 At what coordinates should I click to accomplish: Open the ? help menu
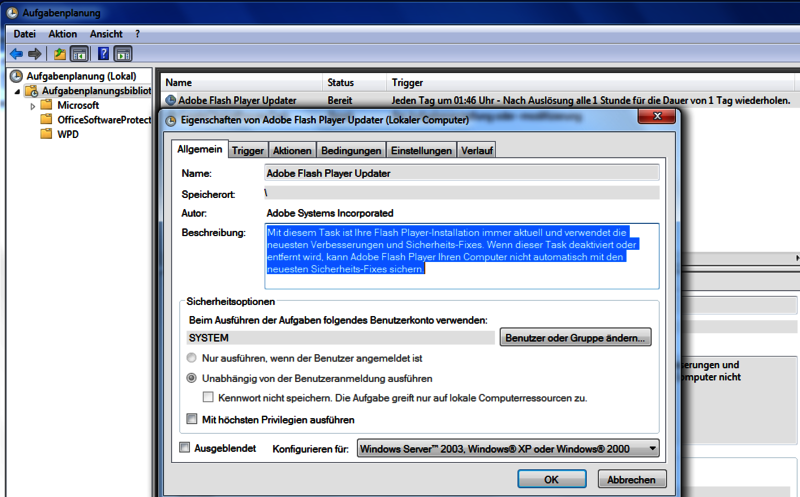point(137,34)
